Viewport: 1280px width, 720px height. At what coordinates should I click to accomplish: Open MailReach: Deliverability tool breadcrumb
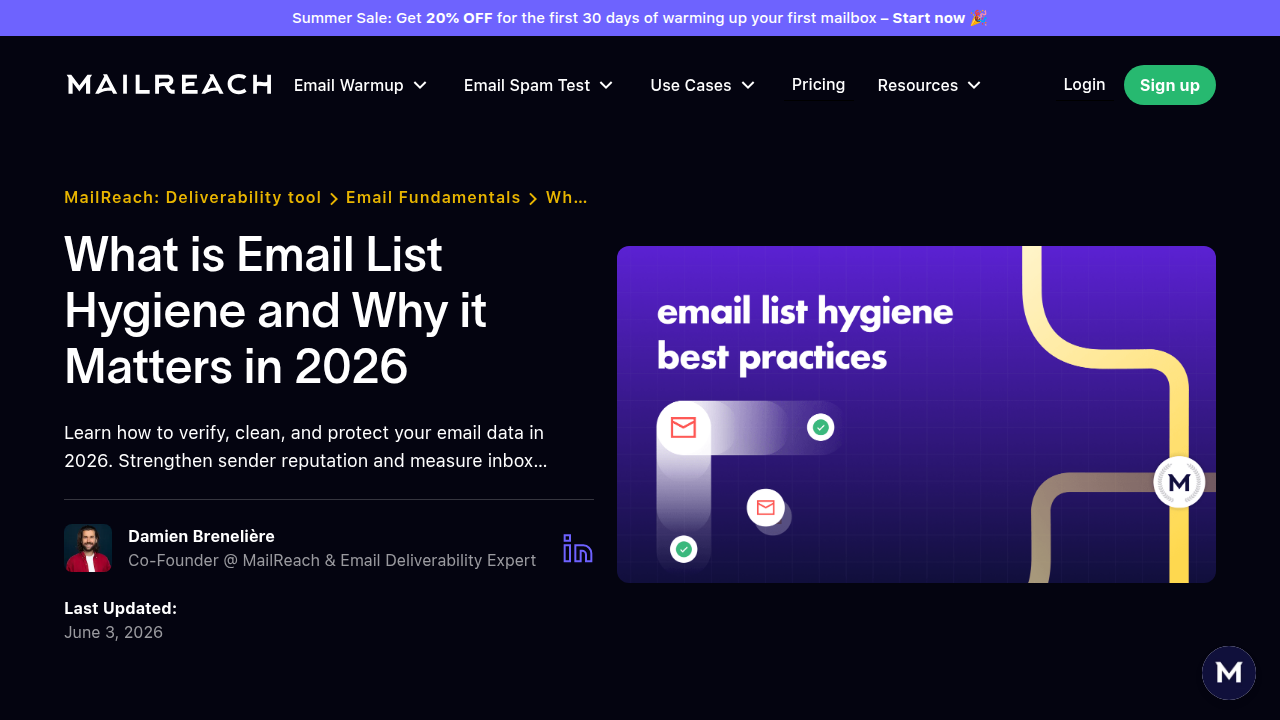point(193,198)
